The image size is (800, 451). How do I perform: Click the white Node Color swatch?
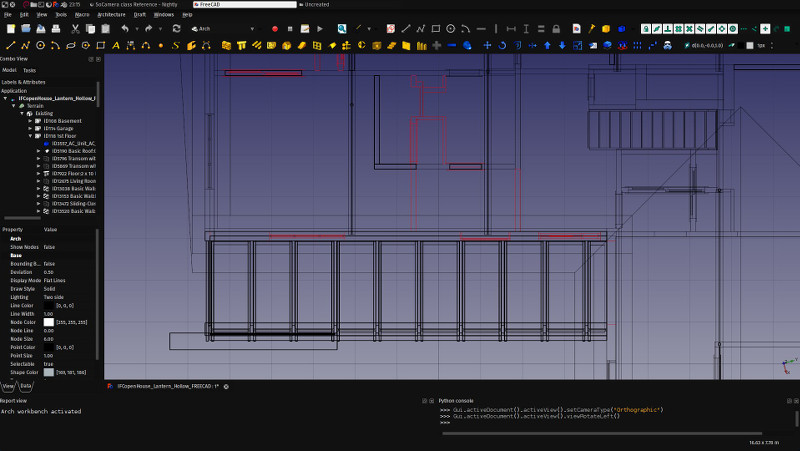pyautogui.click(x=49, y=322)
